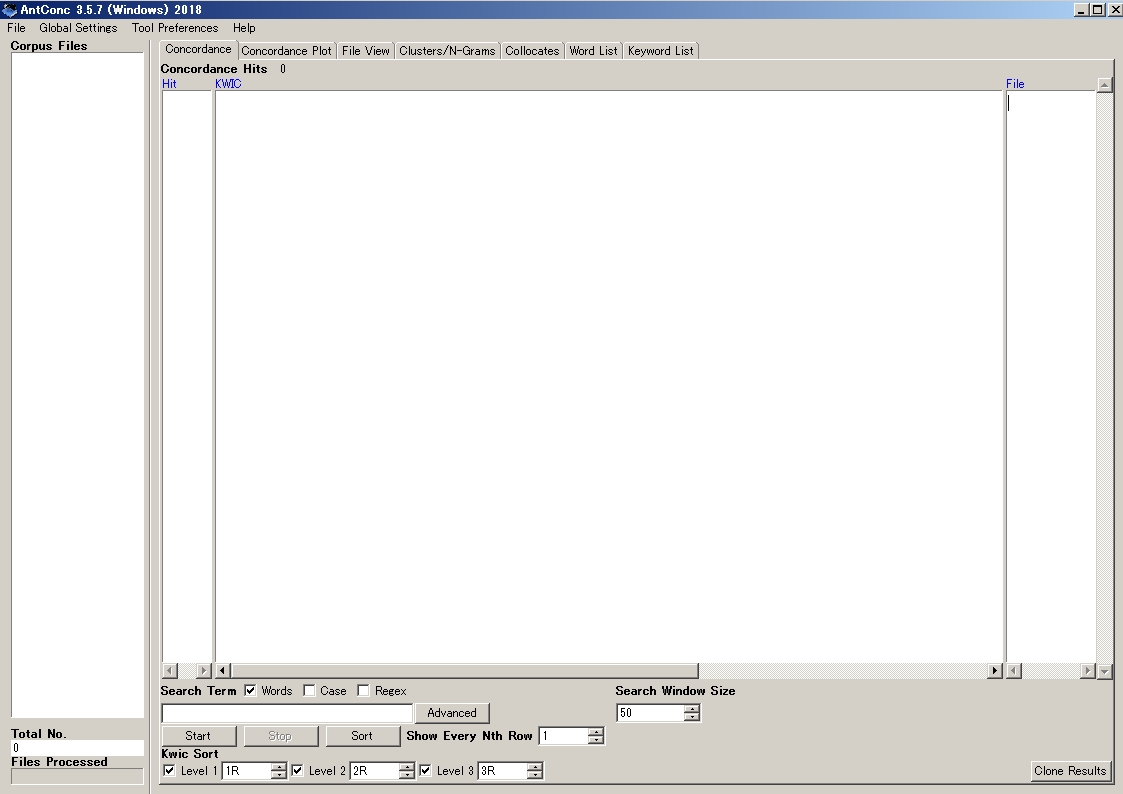The image size is (1123, 794).
Task: Open the Global Settings menu
Action: (x=77, y=28)
